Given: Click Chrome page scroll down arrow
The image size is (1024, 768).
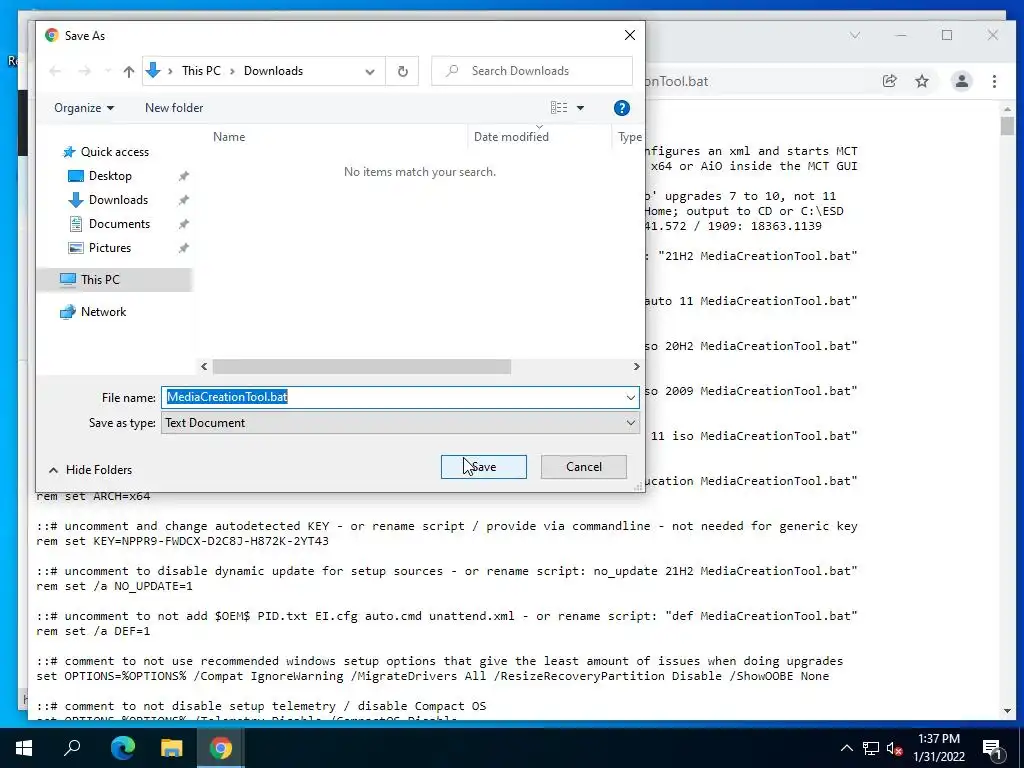Looking at the screenshot, I should click(x=1006, y=711).
